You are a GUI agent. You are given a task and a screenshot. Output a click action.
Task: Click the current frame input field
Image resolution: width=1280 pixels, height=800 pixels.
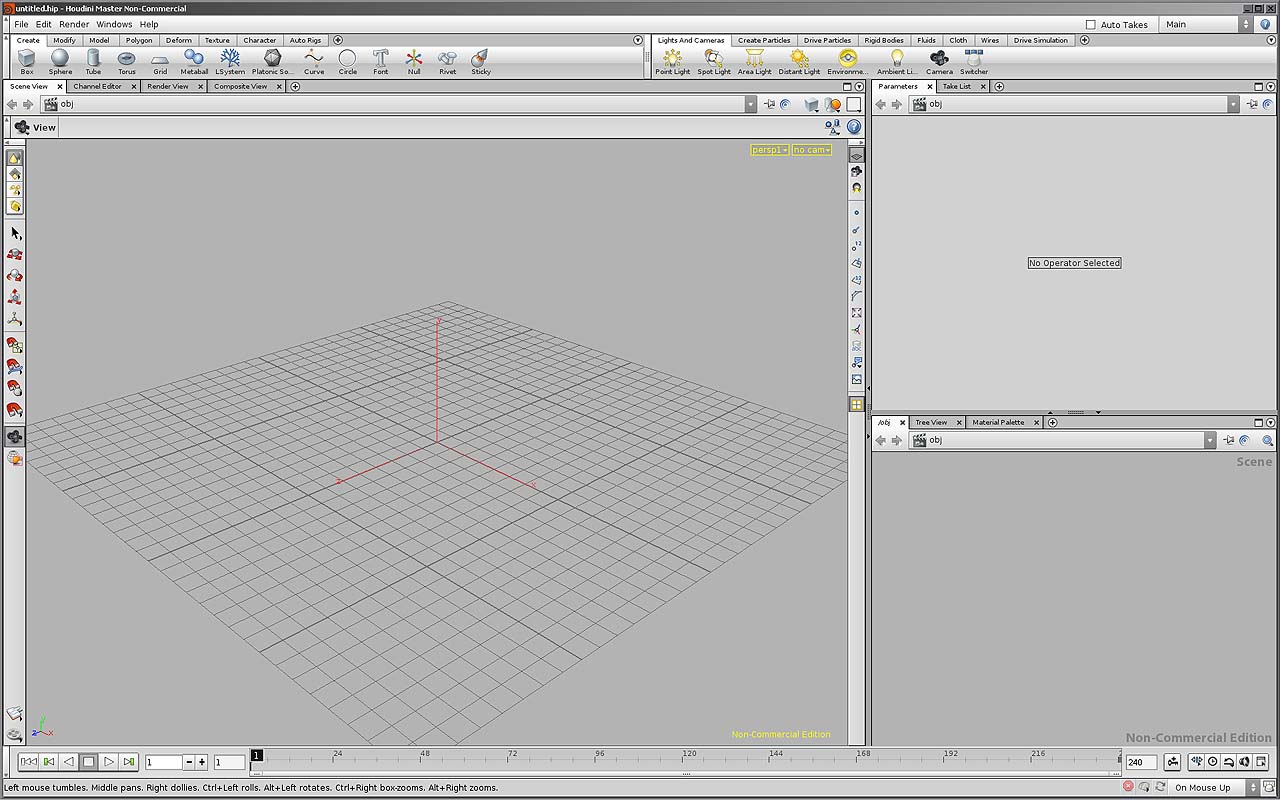pyautogui.click(x=164, y=762)
